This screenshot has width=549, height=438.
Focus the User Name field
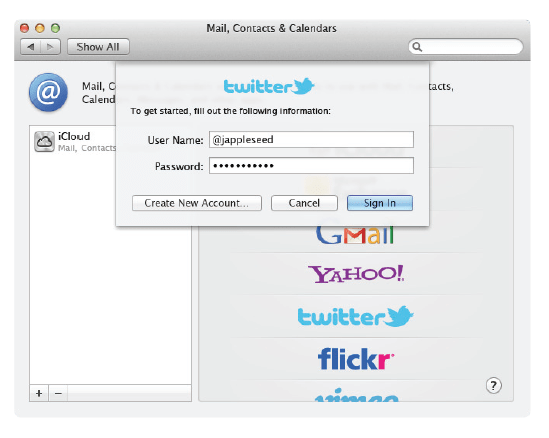coord(311,140)
